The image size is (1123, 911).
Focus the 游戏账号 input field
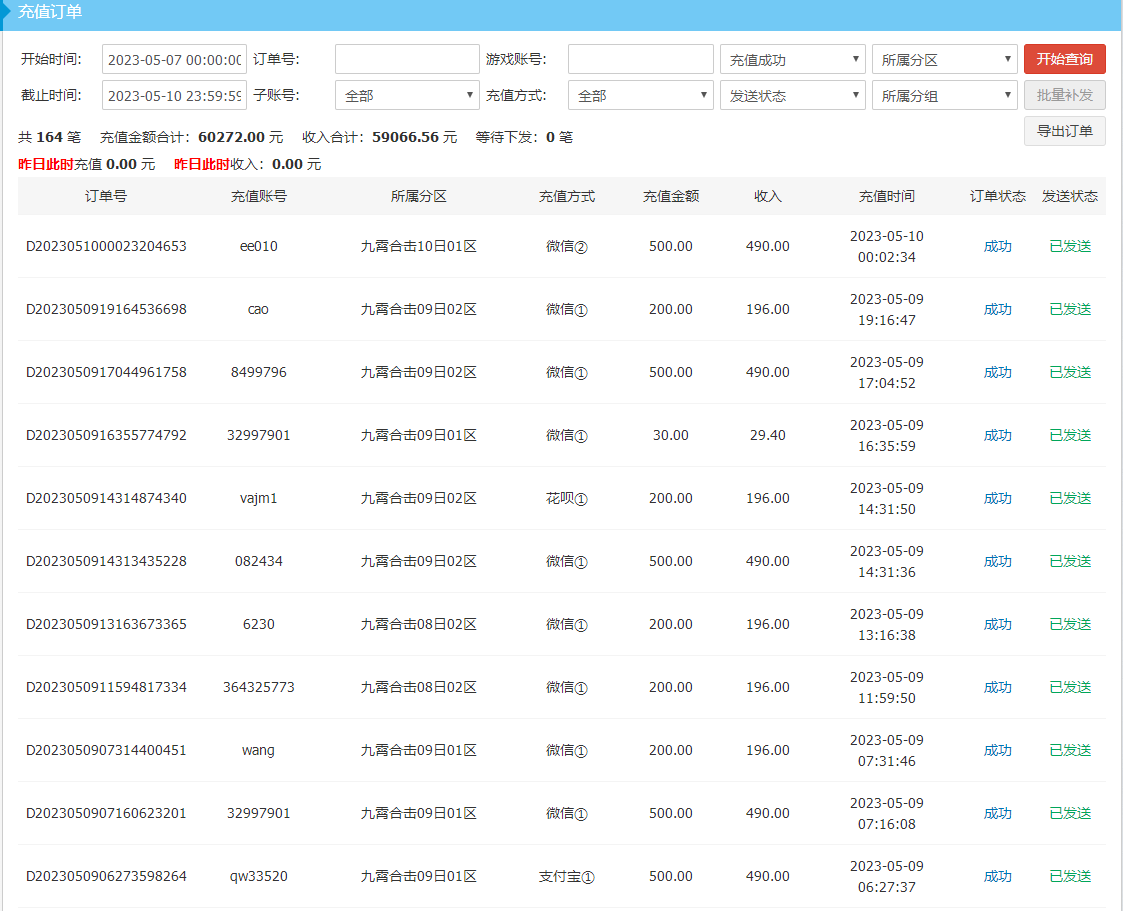point(640,59)
